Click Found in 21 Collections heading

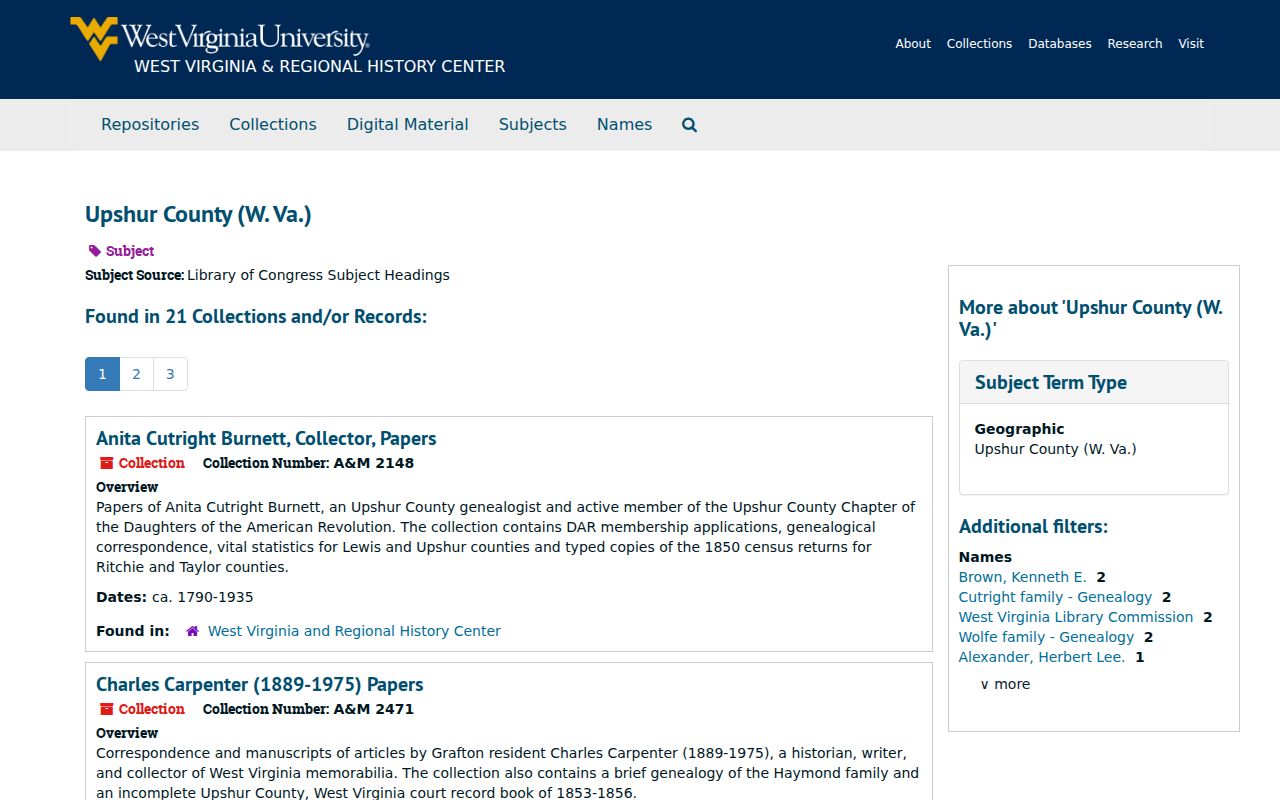(x=256, y=316)
